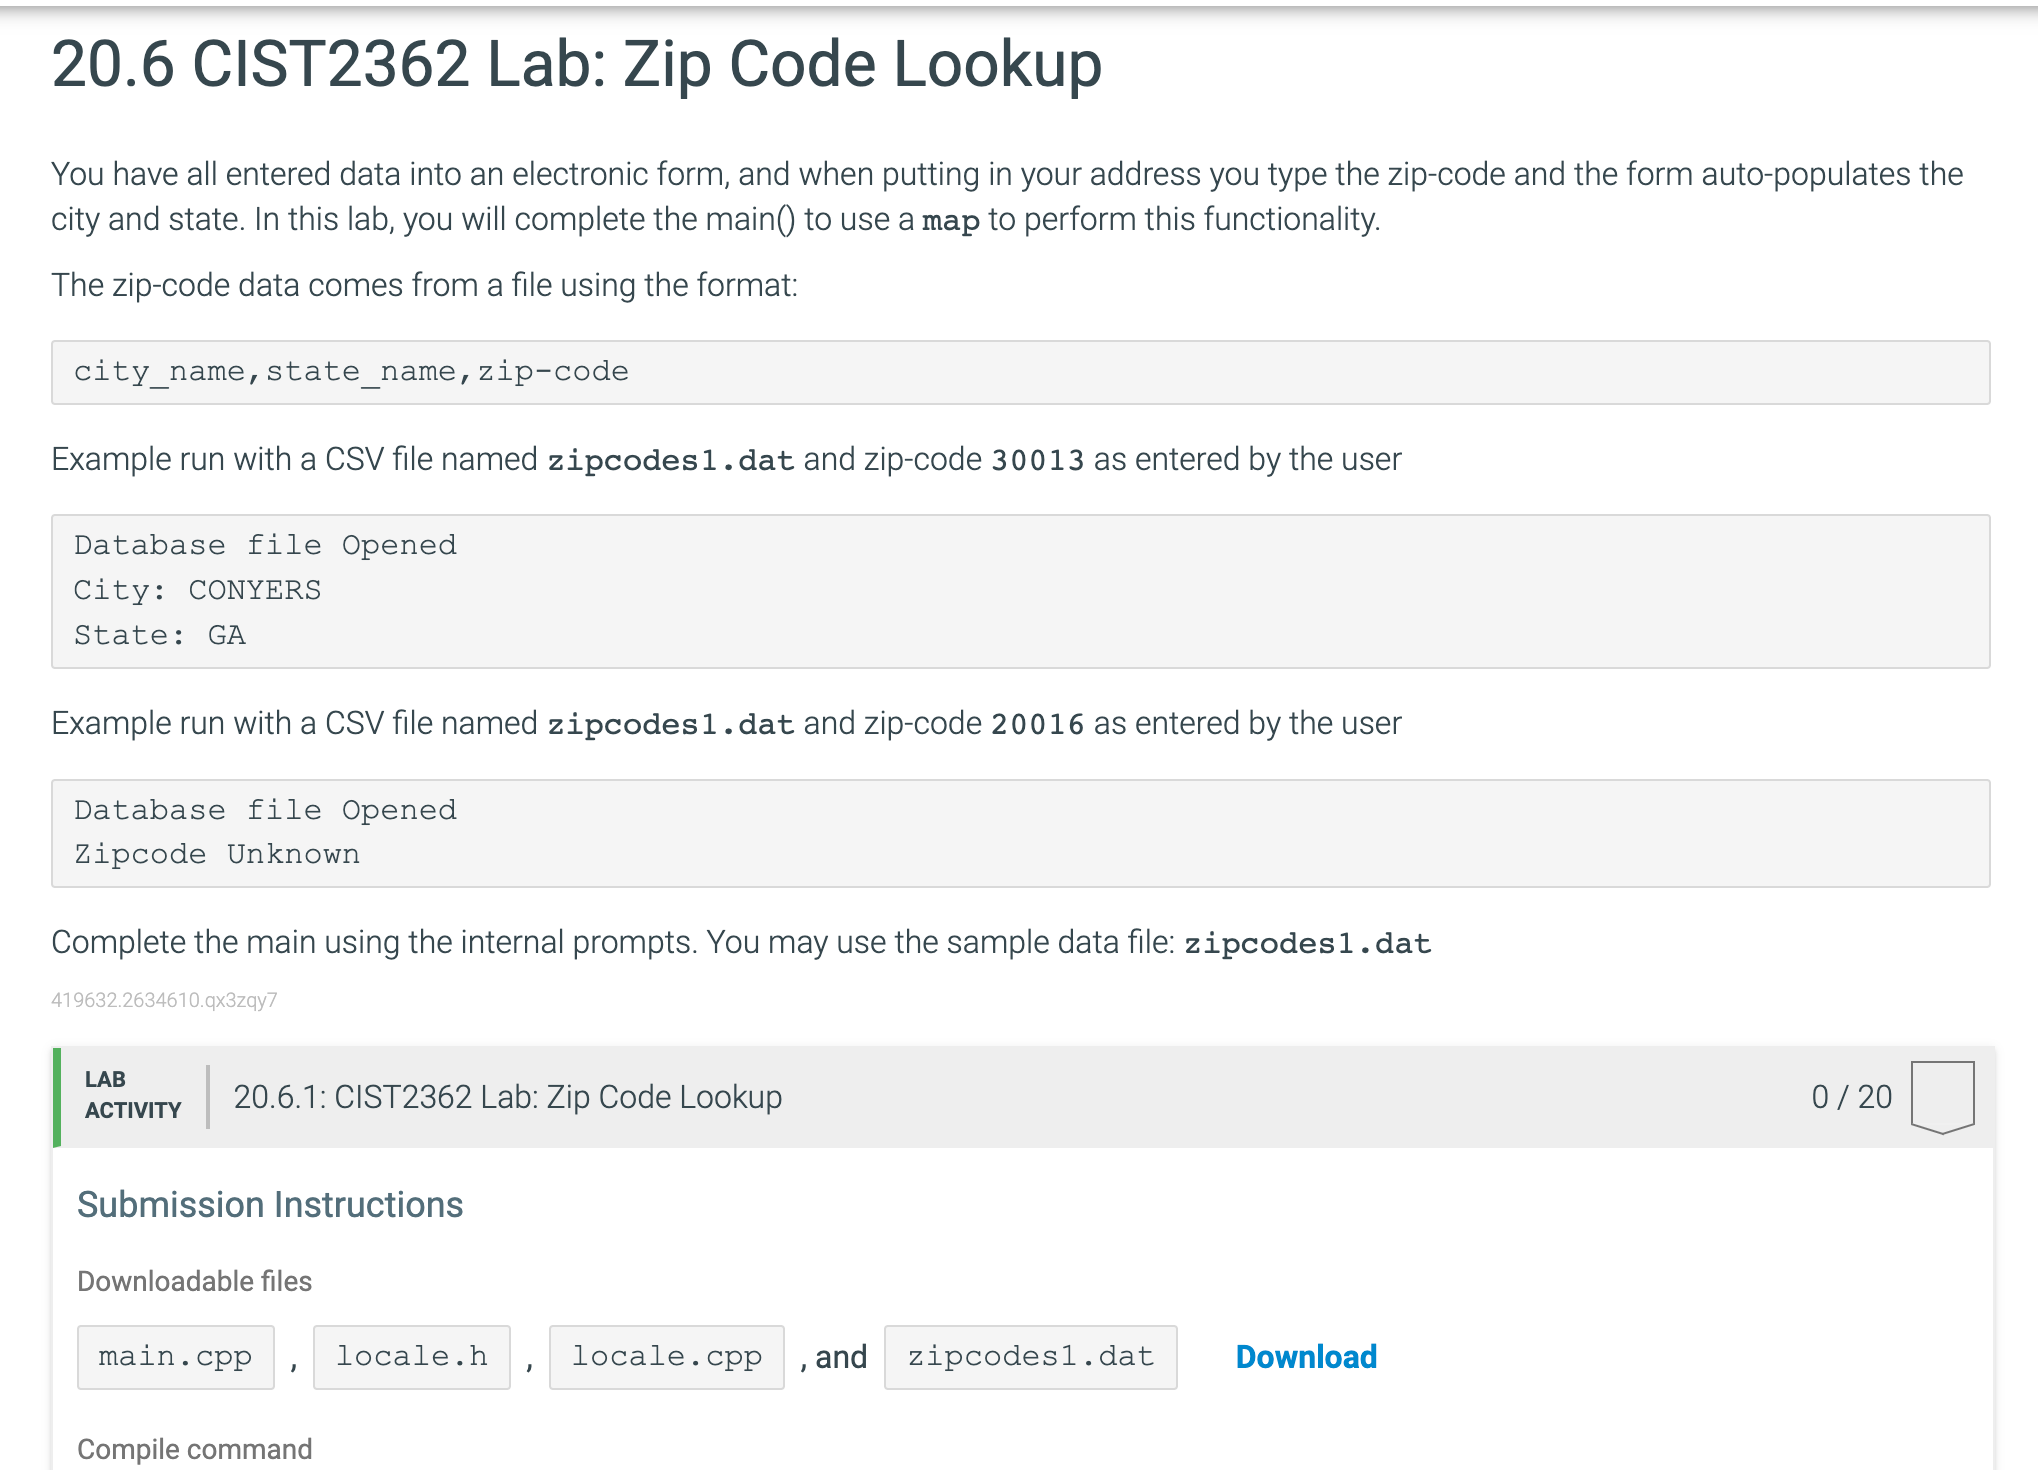The width and height of the screenshot is (2038, 1470).
Task: Click the 0 / 20 score display
Action: tap(1853, 1096)
